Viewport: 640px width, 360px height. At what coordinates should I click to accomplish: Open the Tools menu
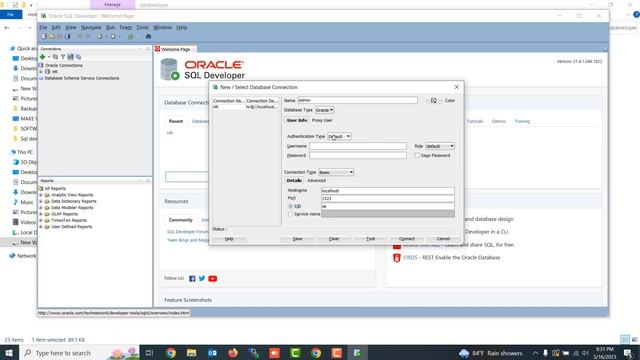pos(142,27)
